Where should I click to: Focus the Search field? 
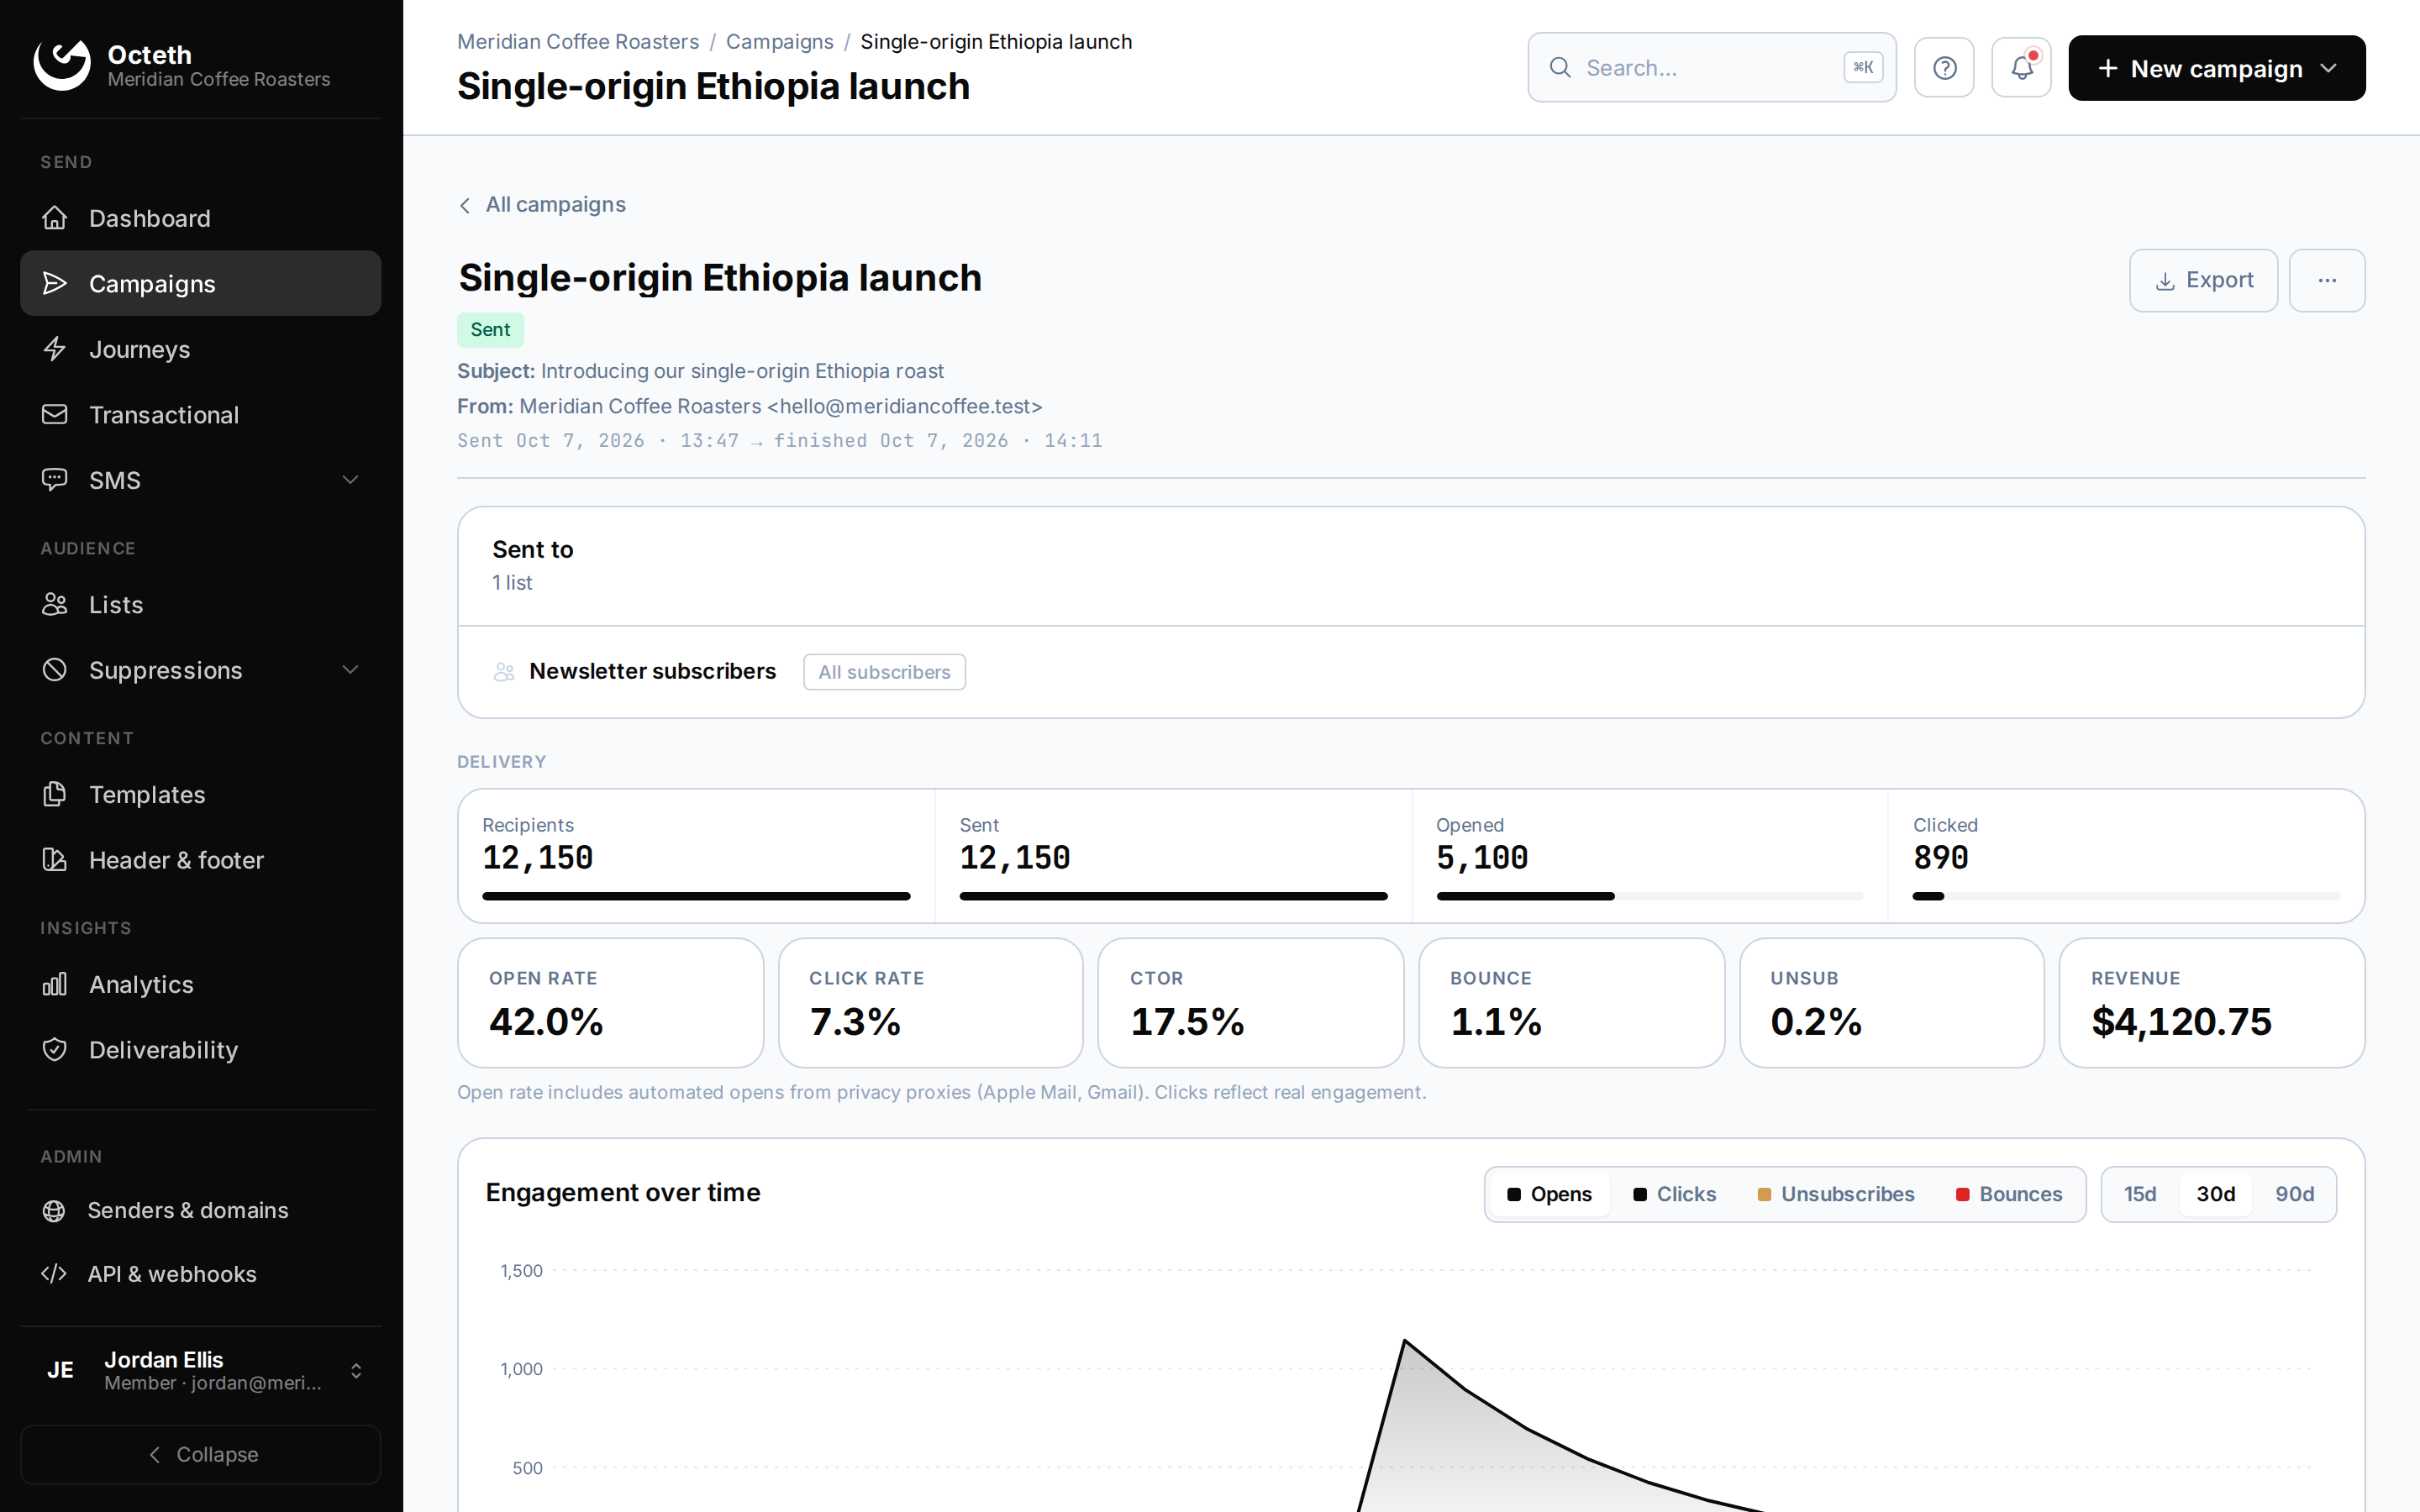point(1711,68)
